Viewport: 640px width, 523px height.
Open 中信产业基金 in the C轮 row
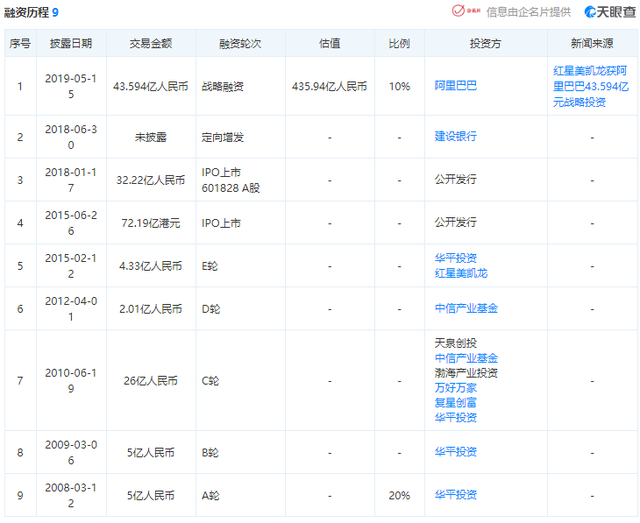(x=466, y=358)
